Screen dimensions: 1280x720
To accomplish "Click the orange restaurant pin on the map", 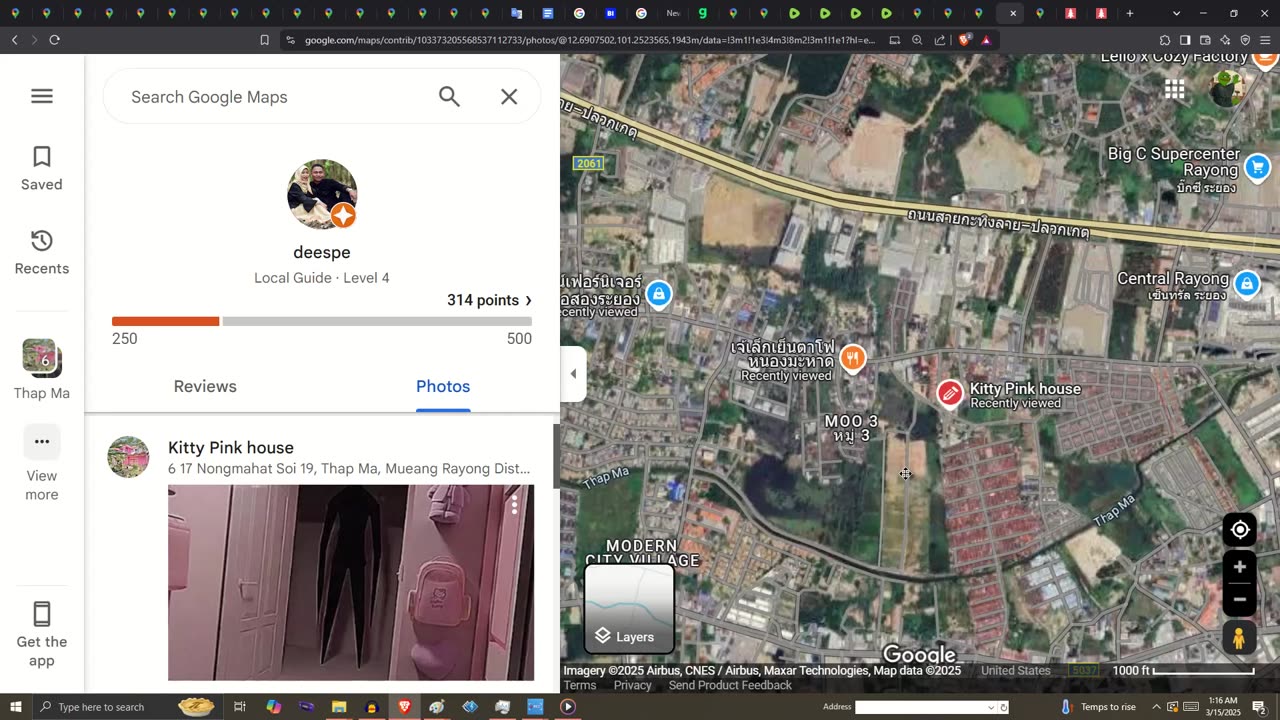I will coord(852,359).
